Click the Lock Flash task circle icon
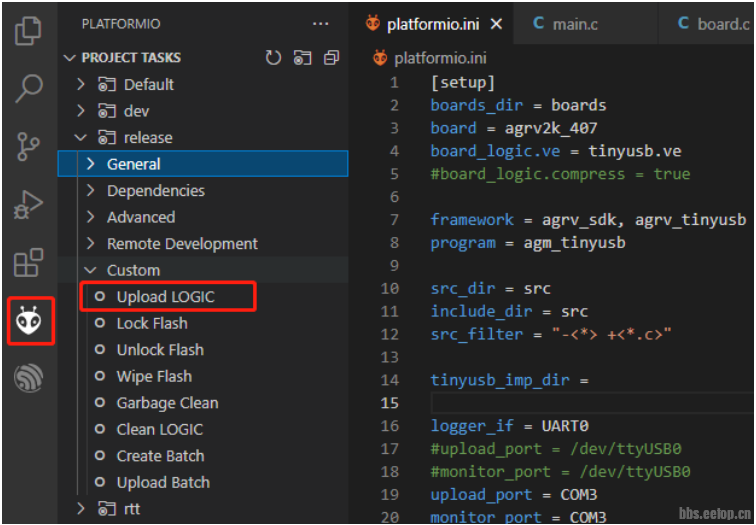Viewport: 756px width, 525px height. tap(100, 323)
